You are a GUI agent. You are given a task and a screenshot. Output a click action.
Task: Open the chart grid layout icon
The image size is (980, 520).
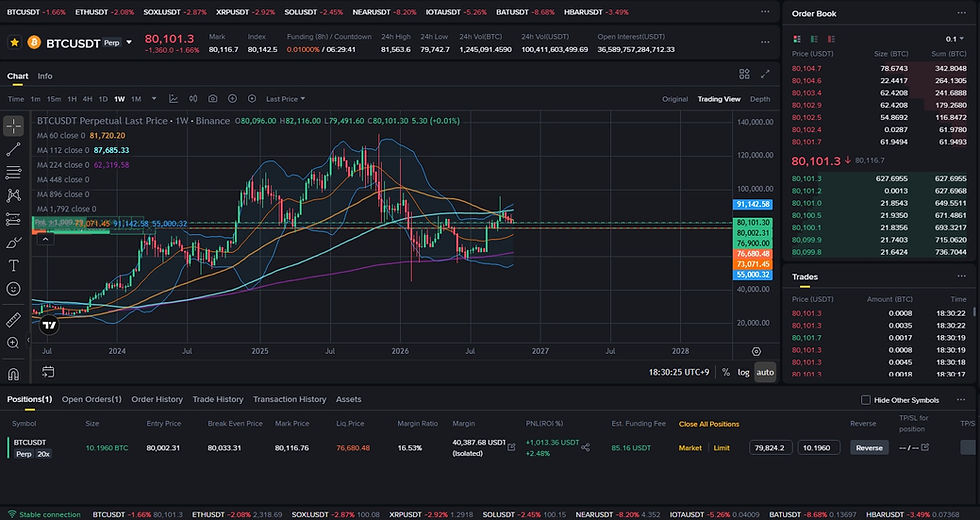(x=744, y=74)
